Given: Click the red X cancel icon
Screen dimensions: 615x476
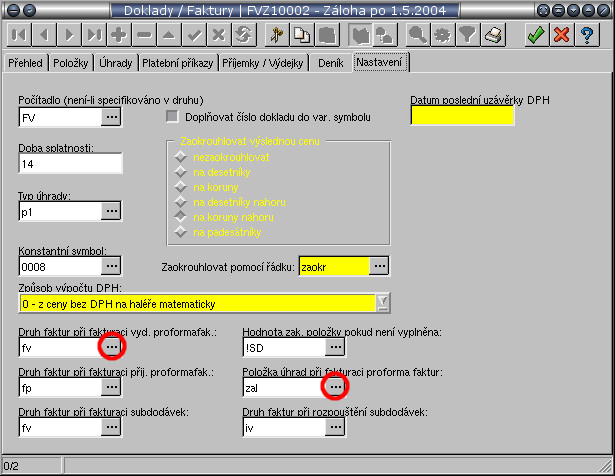Looking at the screenshot, I should click(561, 34).
